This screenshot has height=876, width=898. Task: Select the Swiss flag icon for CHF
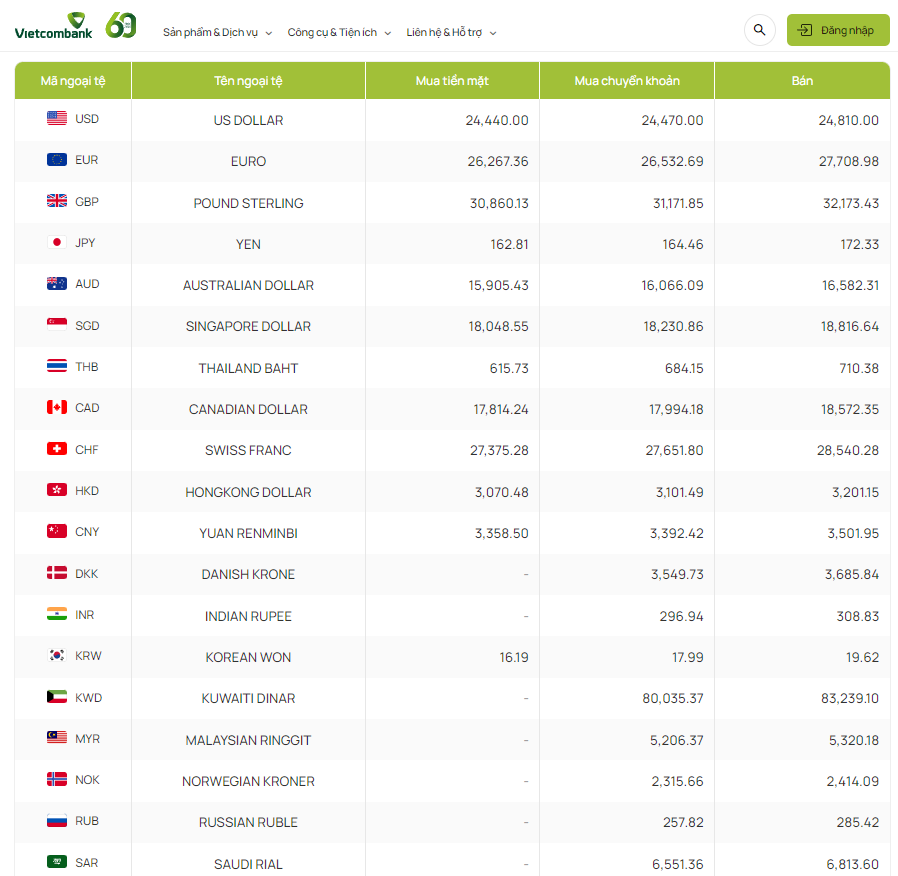pos(57,449)
